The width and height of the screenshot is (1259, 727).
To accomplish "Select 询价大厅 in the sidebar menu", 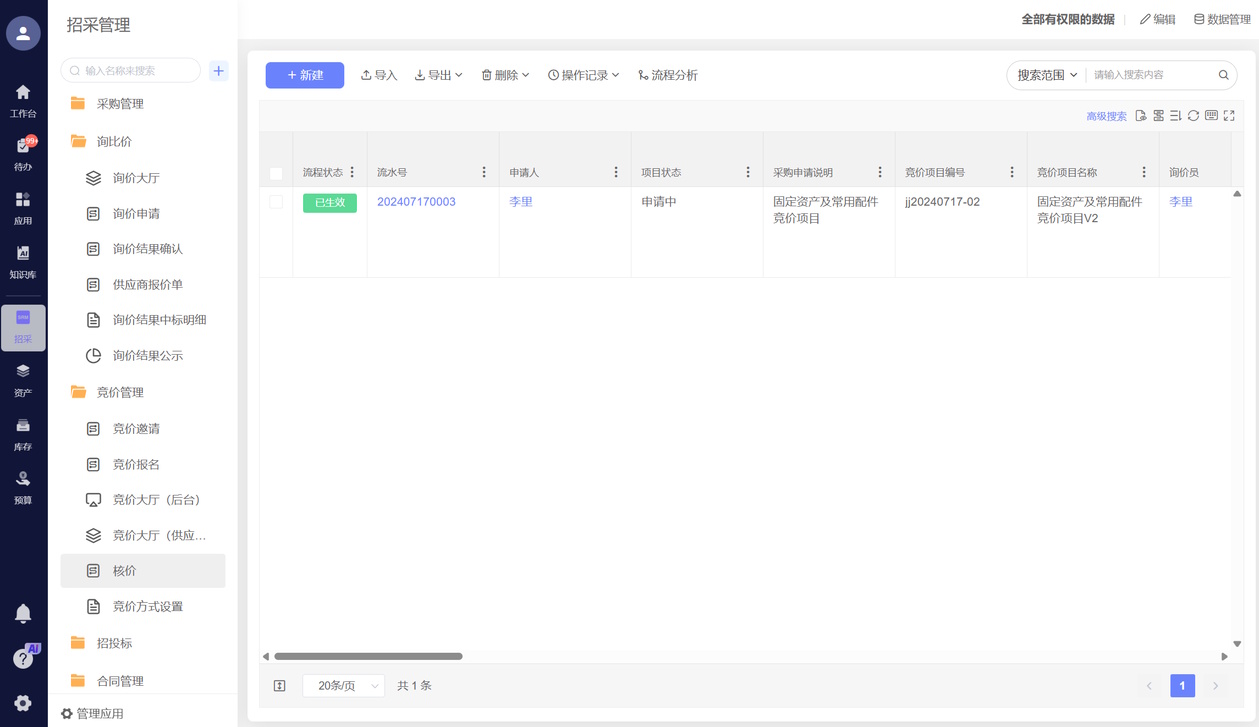I will click(x=136, y=178).
